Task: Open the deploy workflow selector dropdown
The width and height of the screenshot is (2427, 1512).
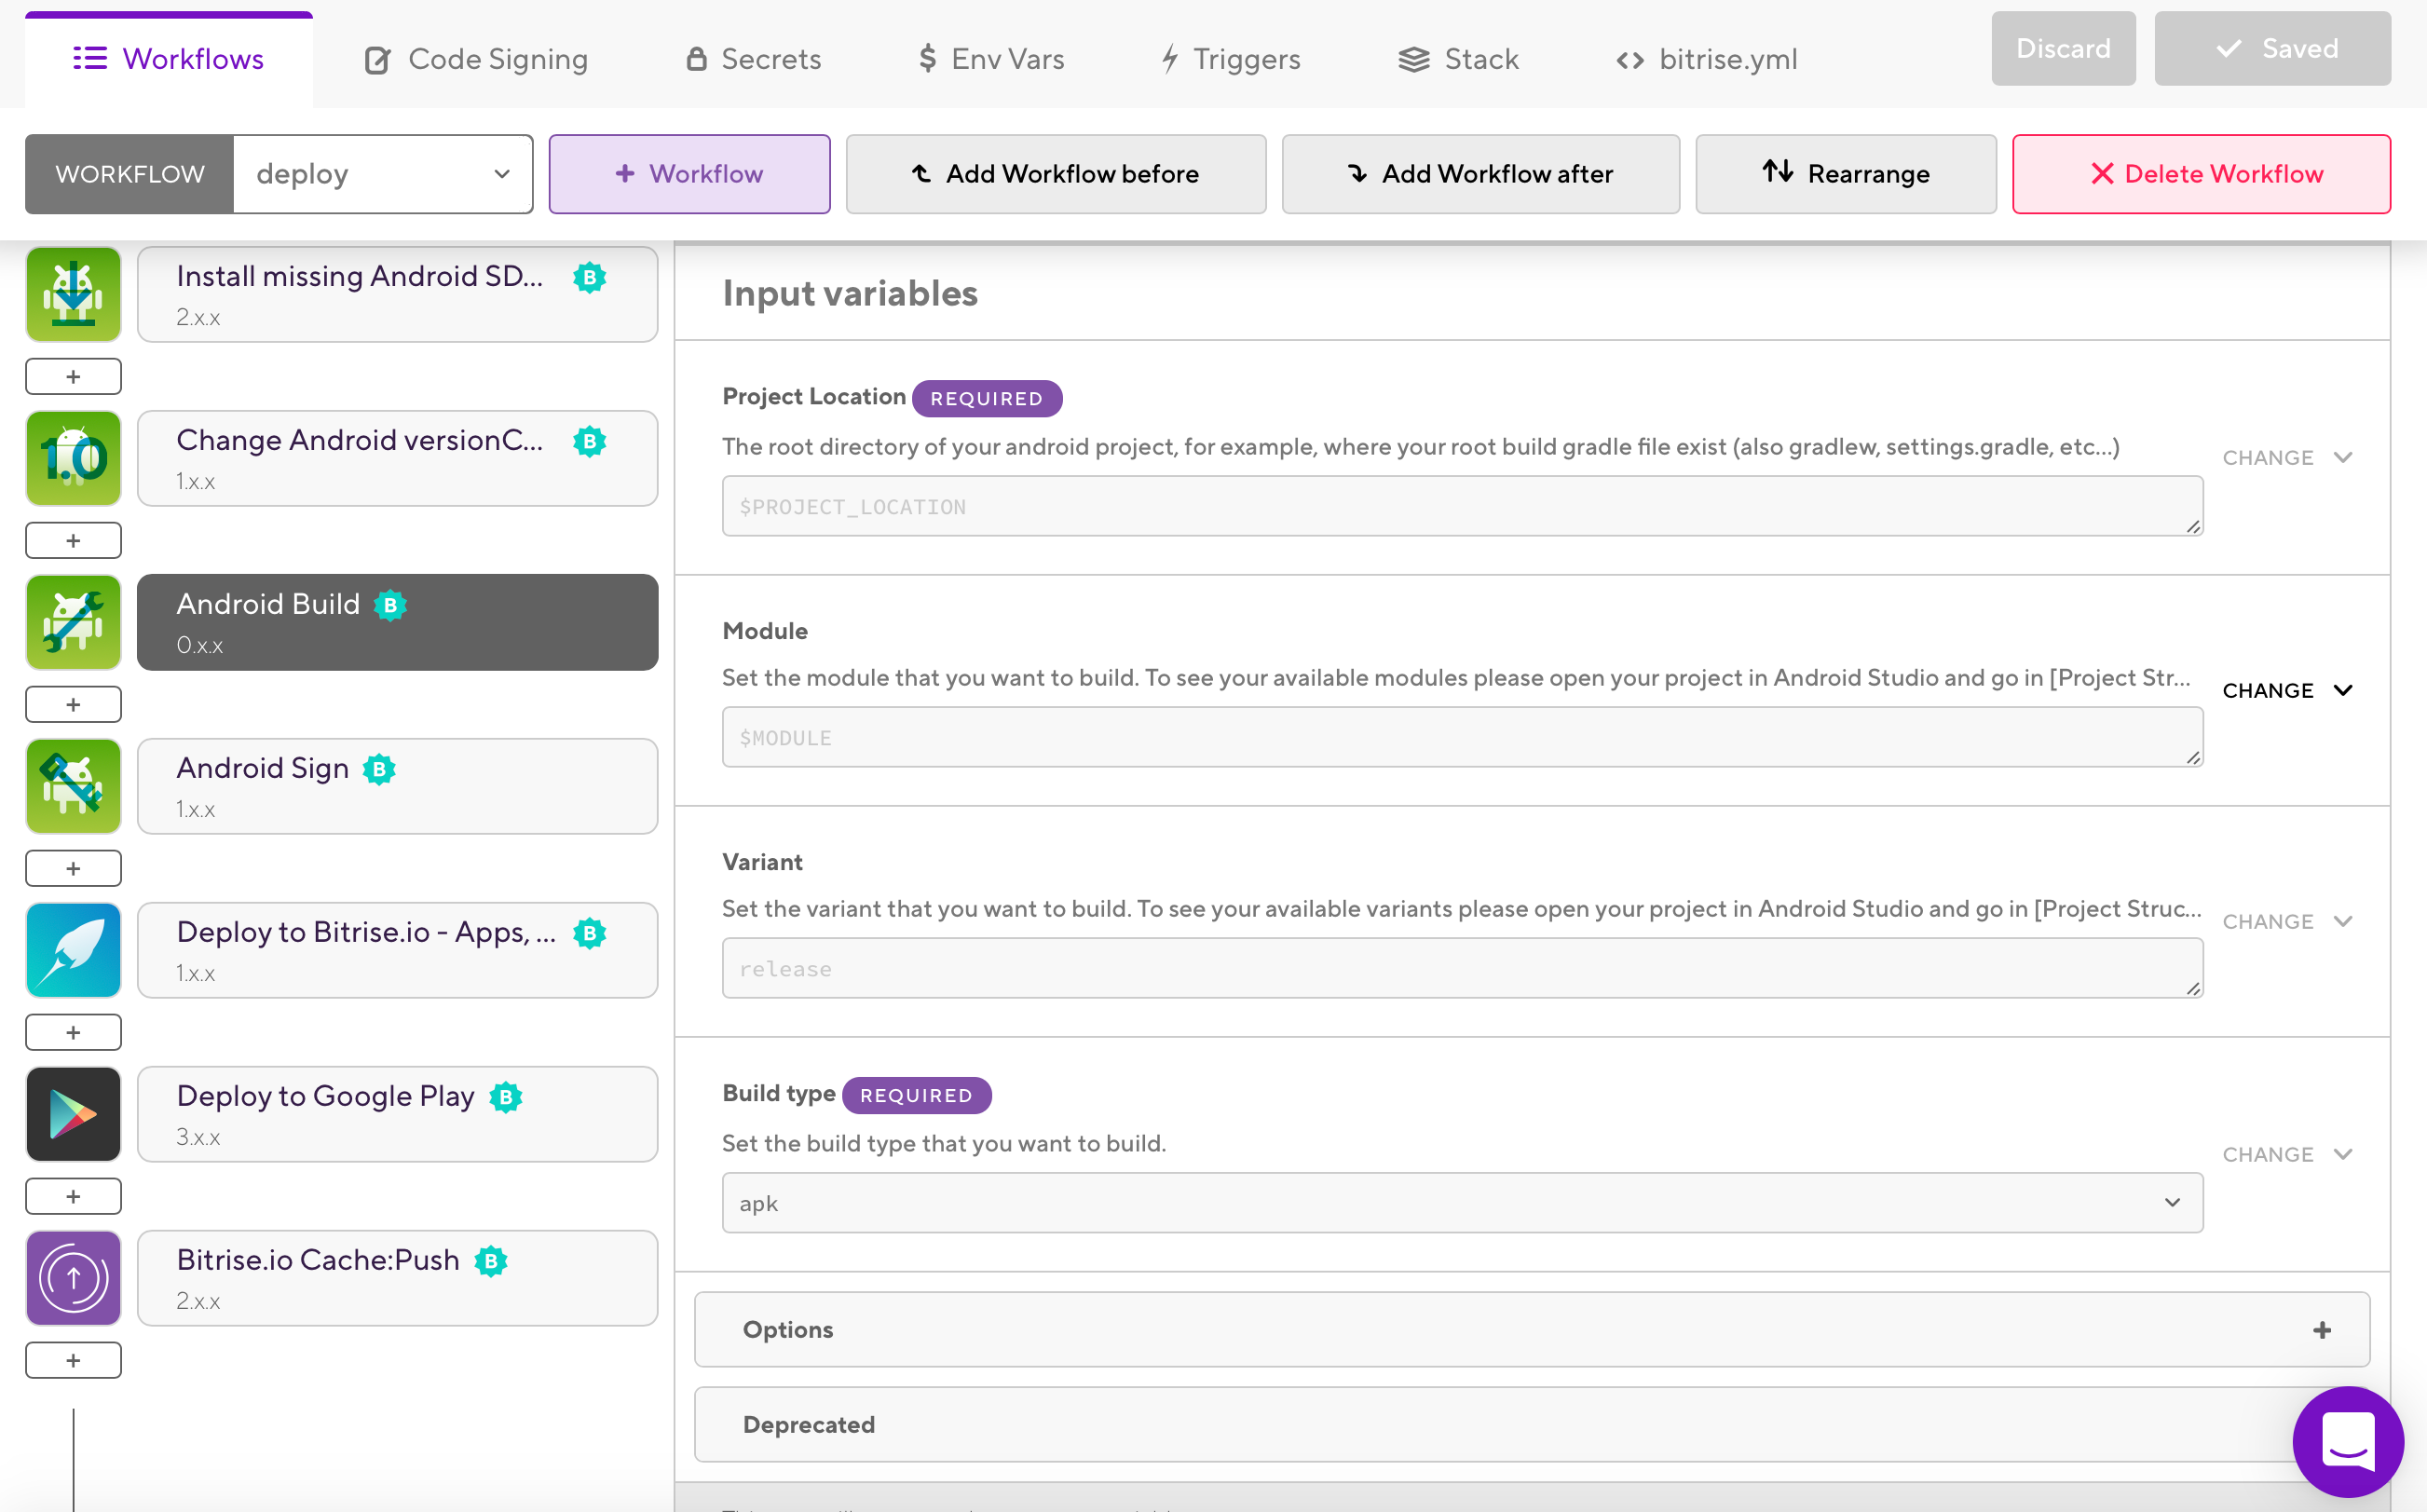Action: point(382,174)
